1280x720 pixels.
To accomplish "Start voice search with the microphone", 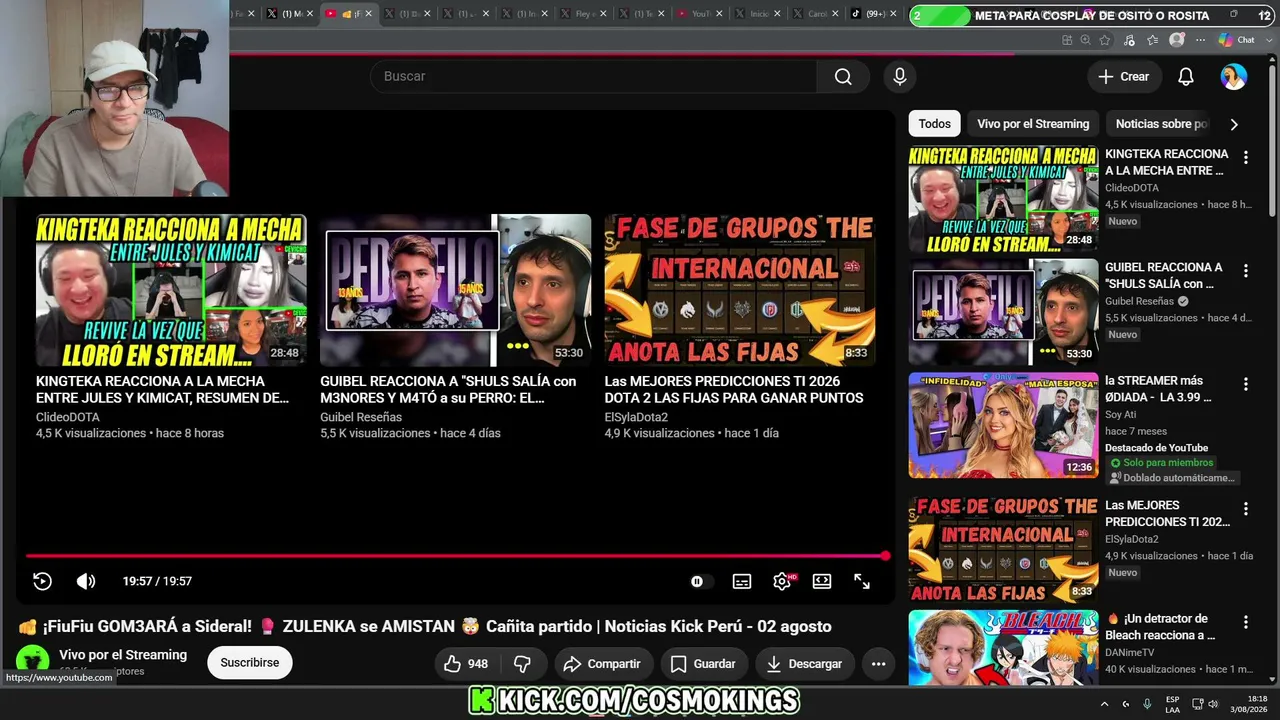I will (x=900, y=77).
